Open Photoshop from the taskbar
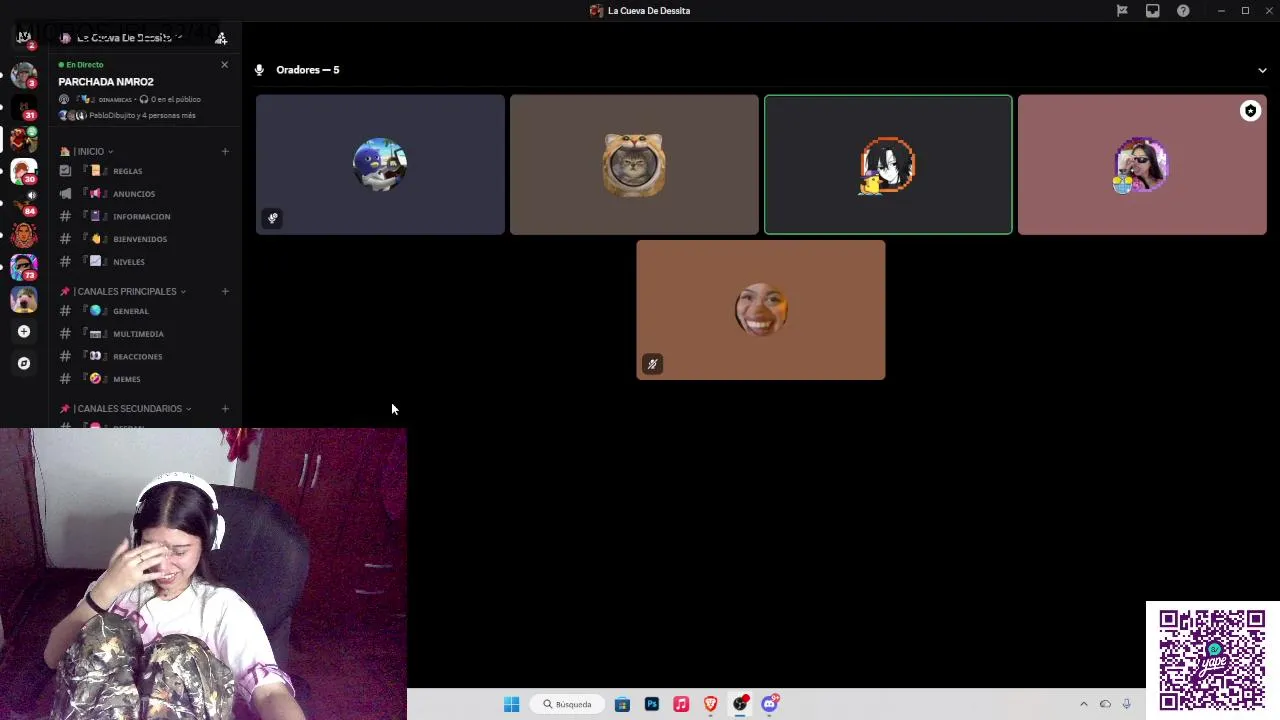The image size is (1280, 720). [x=652, y=704]
